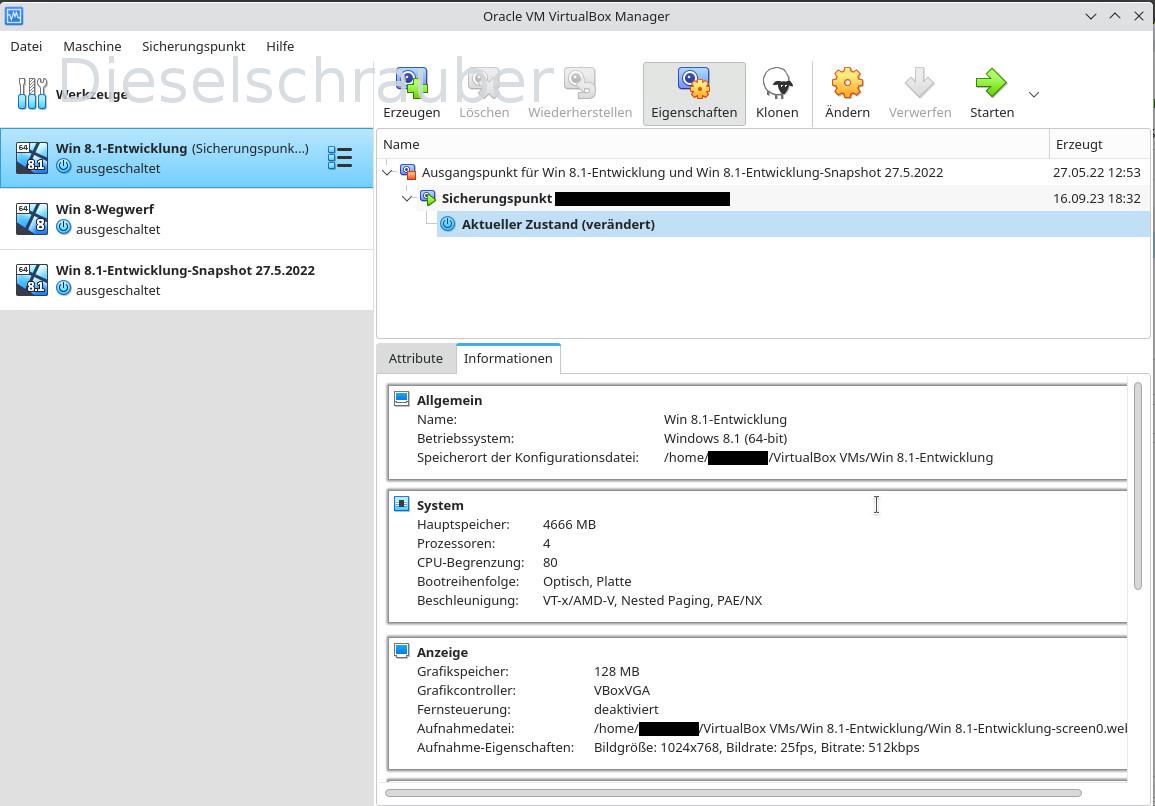Collapse the Ausgangspunkt snapshot tree node

(387, 172)
